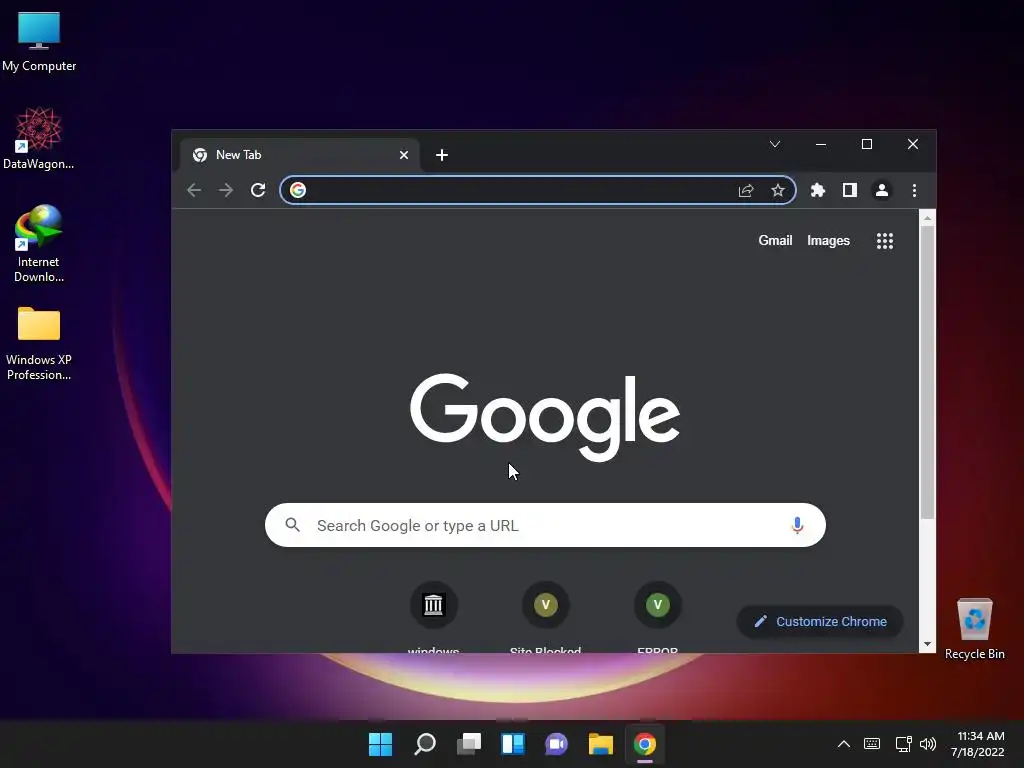The image size is (1024, 768).
Task: Maximize the Chrome window
Action: tap(867, 144)
